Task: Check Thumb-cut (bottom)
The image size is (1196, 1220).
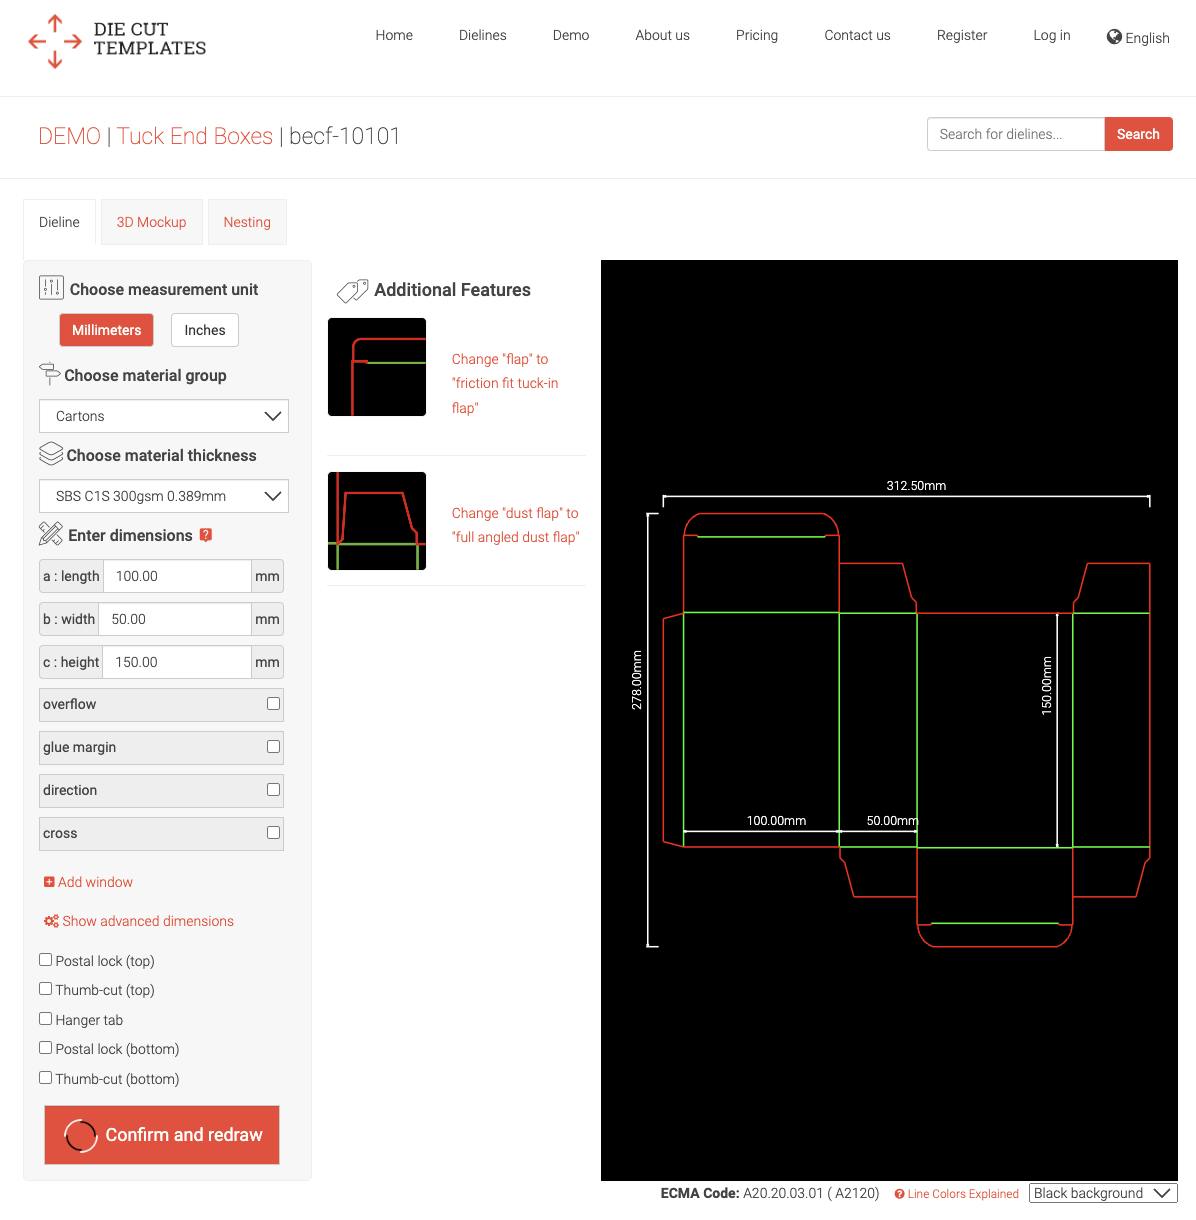Action: 45,1078
